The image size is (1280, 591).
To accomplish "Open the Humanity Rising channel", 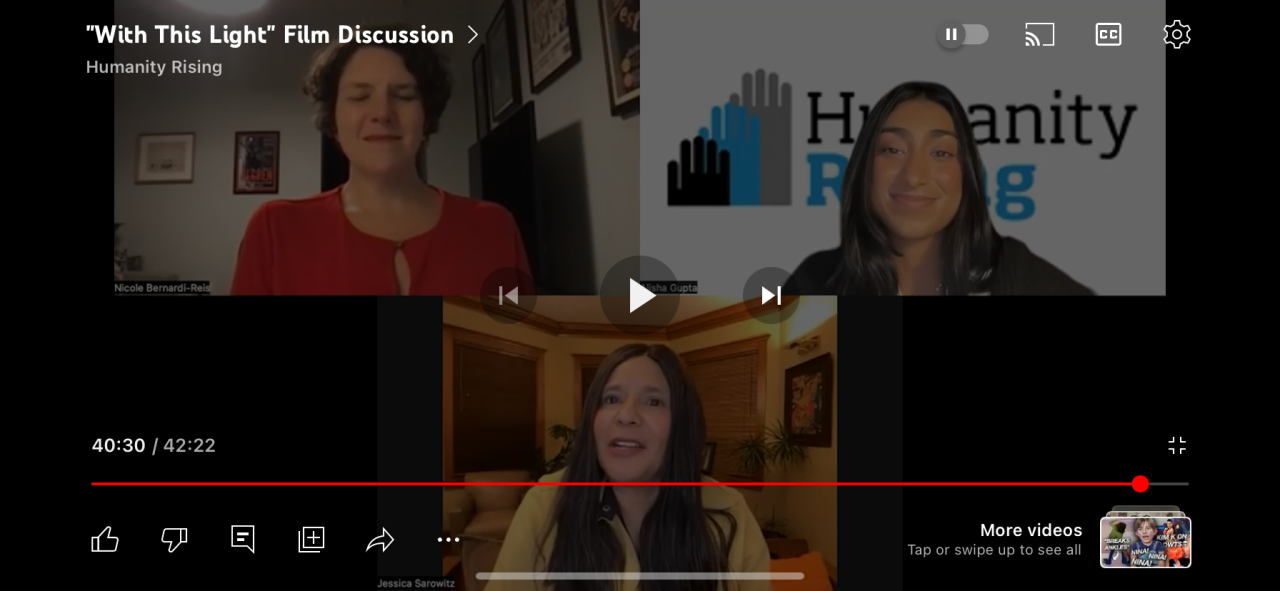I will [x=154, y=67].
